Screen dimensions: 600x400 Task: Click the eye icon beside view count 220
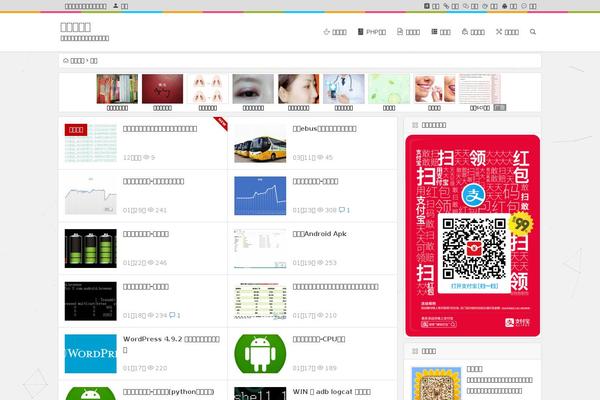(x=151, y=367)
